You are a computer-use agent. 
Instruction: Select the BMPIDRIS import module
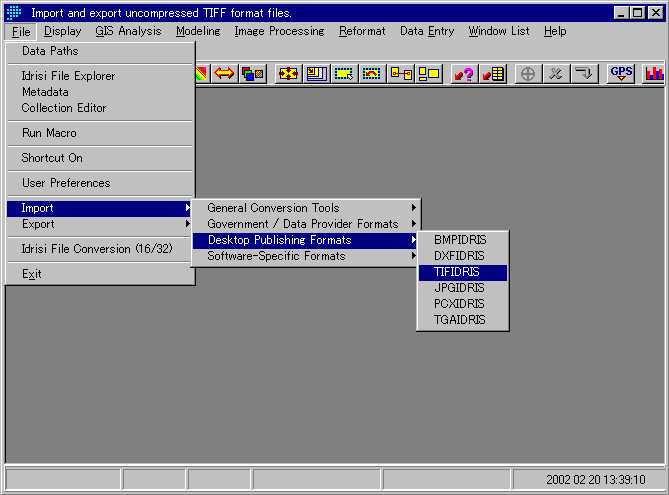coord(463,240)
